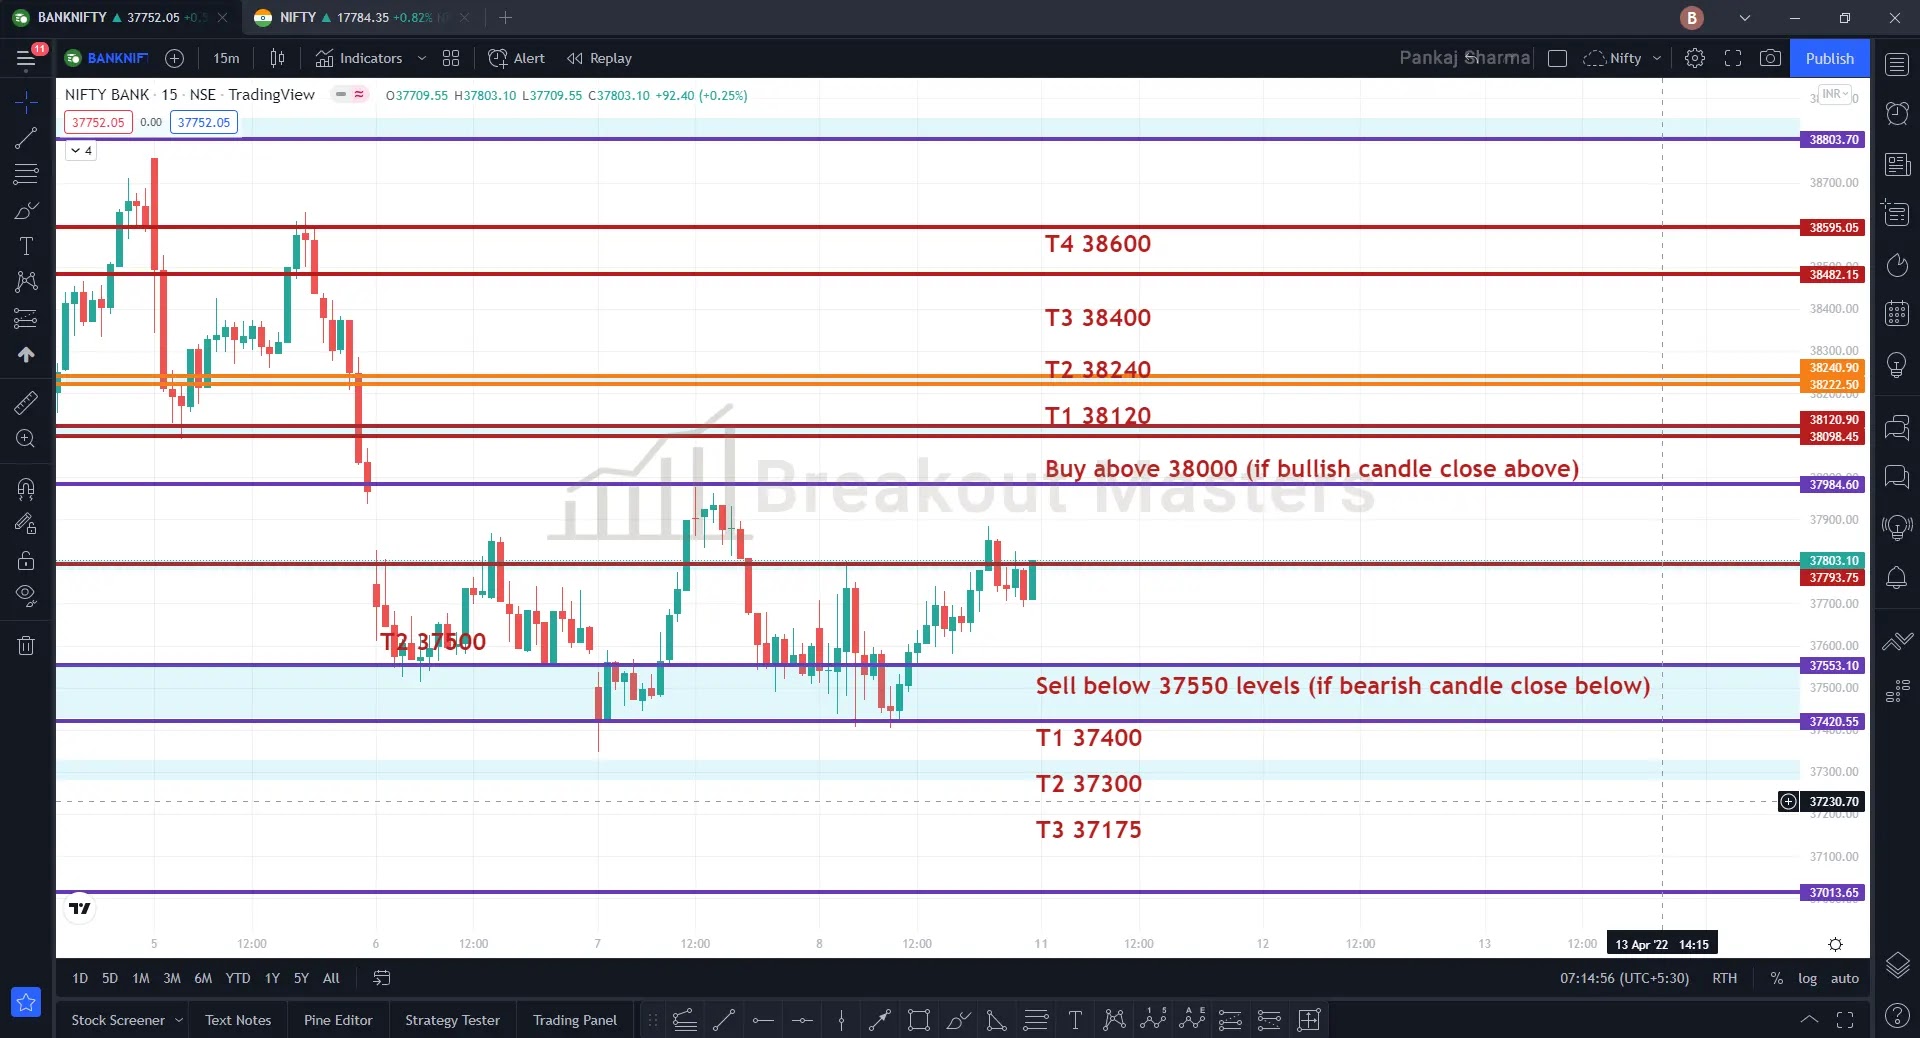Screen dimensions: 1920x1038
Task: Start Bar Replay mode
Action: [x=599, y=58]
